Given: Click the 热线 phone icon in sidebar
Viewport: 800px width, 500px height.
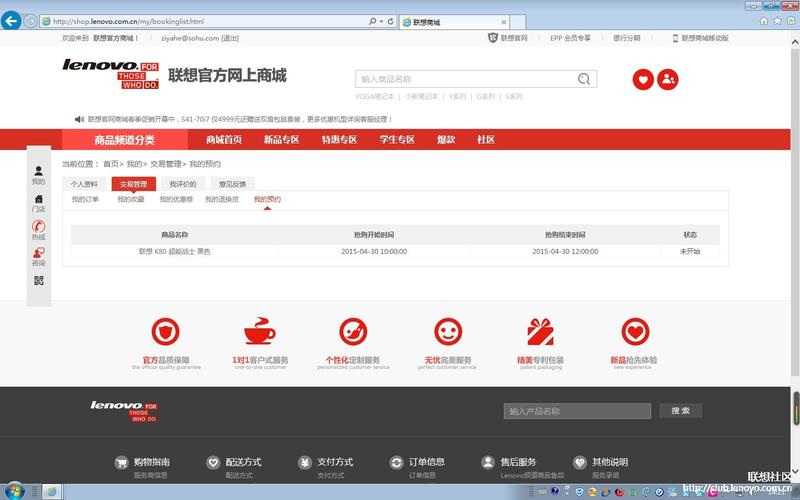Looking at the screenshot, I should 38,226.
